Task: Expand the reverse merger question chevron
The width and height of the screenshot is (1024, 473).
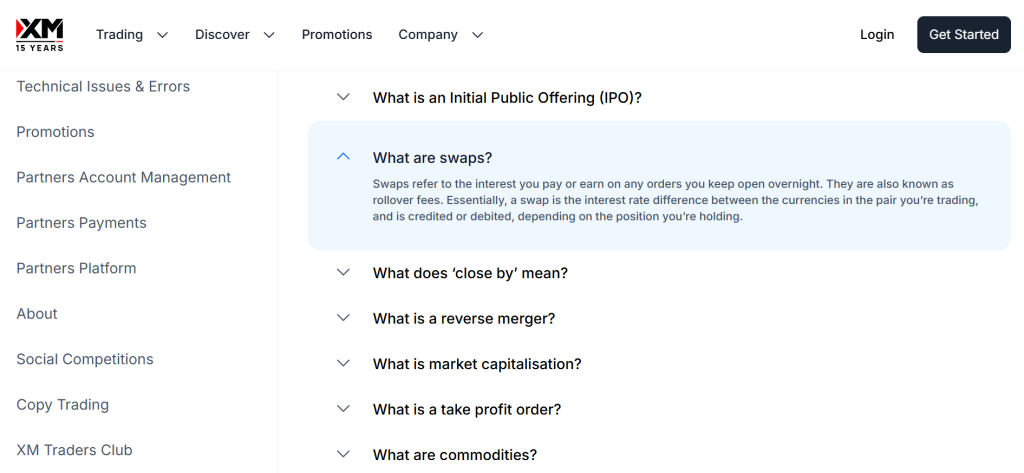Action: click(x=344, y=318)
